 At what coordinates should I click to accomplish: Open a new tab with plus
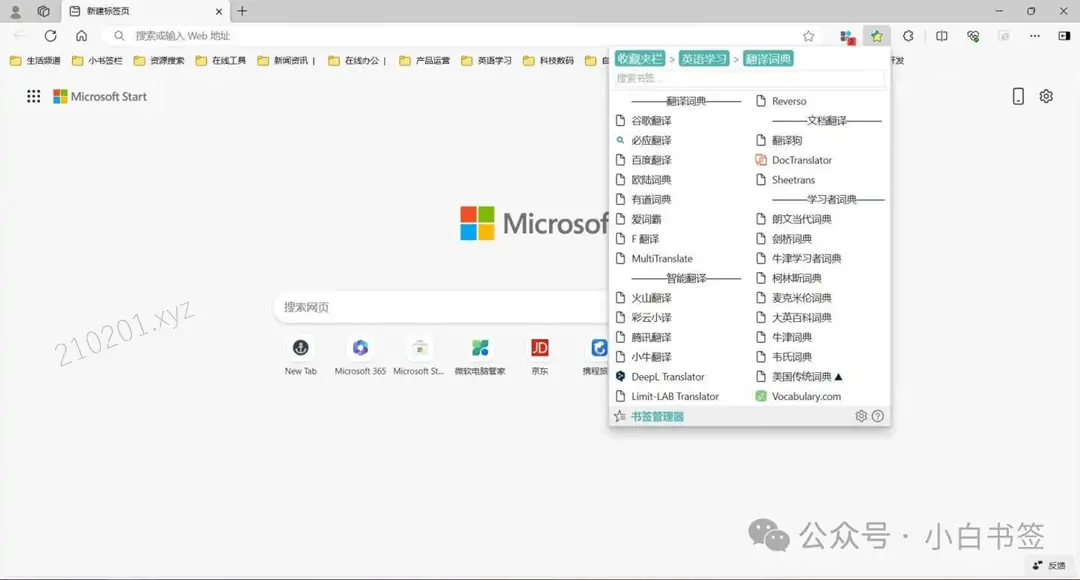pos(242,11)
